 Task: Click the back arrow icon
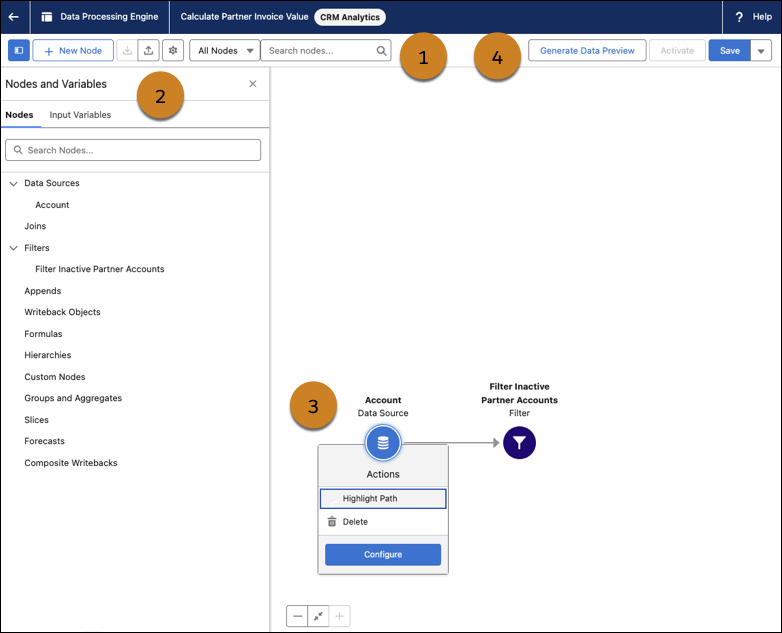tap(13, 17)
